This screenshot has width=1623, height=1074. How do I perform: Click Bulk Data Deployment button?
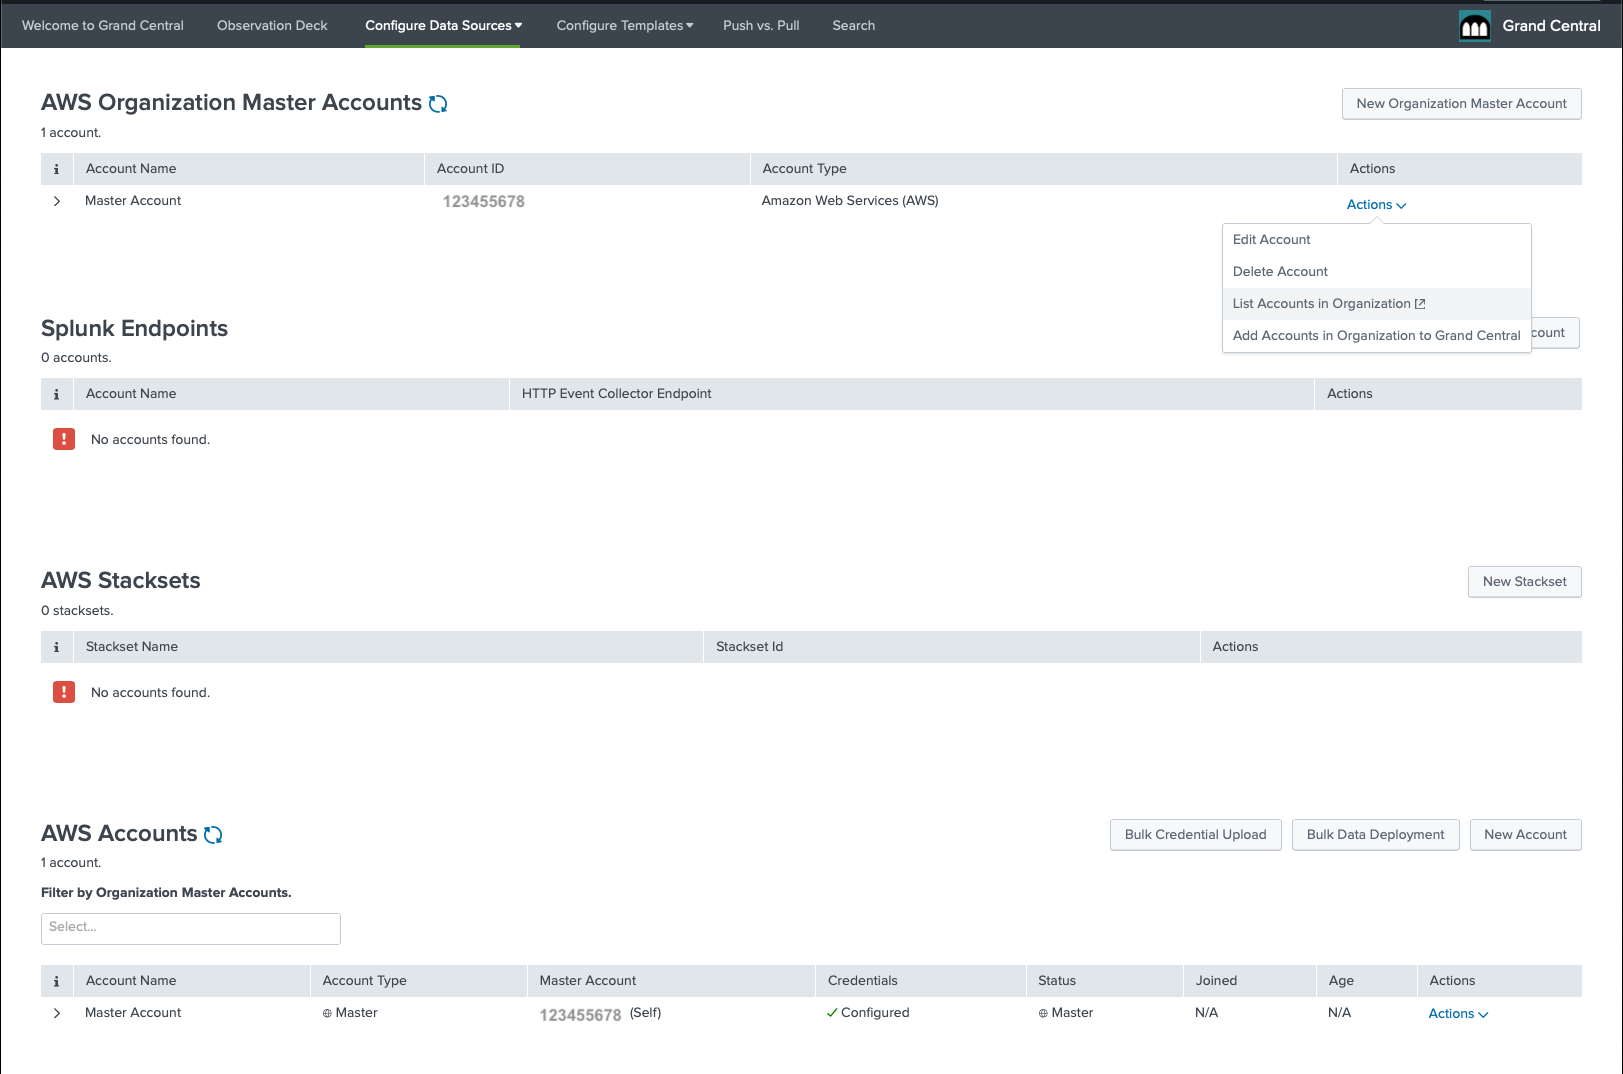click(1375, 835)
